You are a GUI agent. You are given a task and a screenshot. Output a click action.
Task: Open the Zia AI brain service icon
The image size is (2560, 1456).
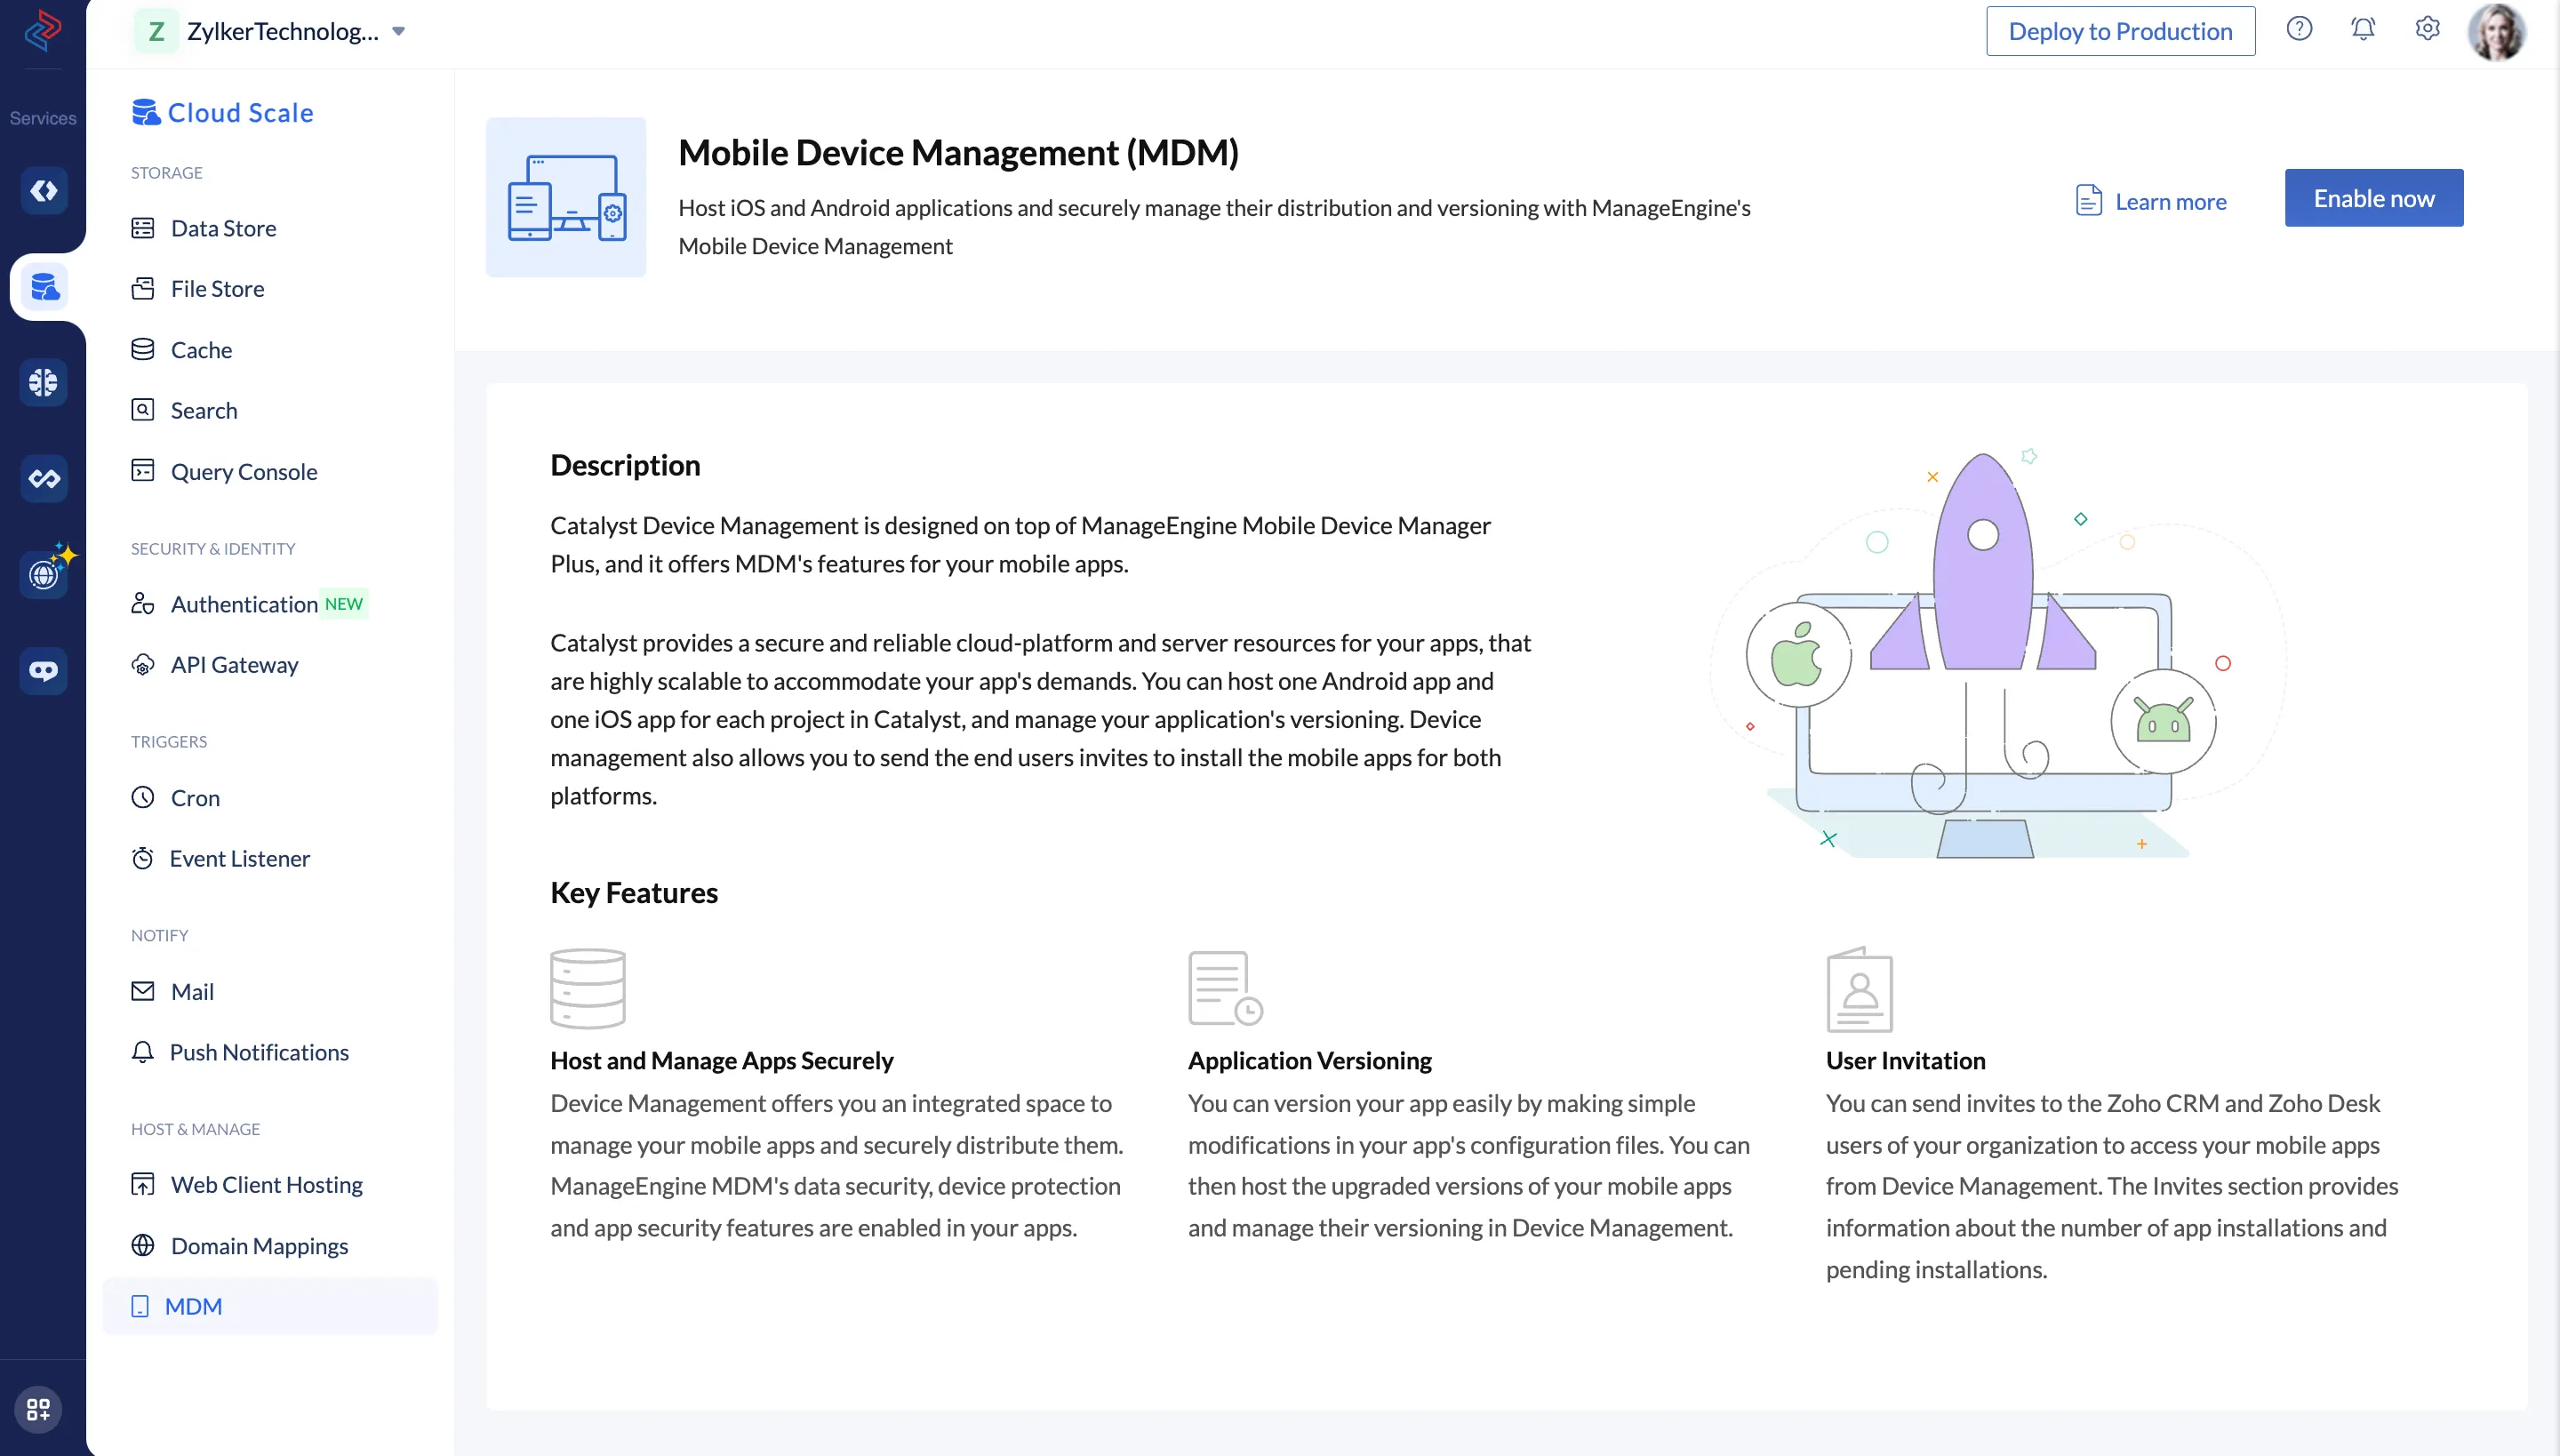click(x=43, y=382)
